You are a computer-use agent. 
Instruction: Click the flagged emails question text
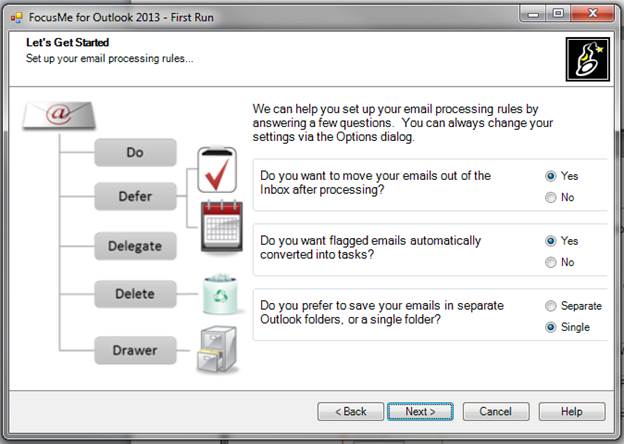[370, 247]
